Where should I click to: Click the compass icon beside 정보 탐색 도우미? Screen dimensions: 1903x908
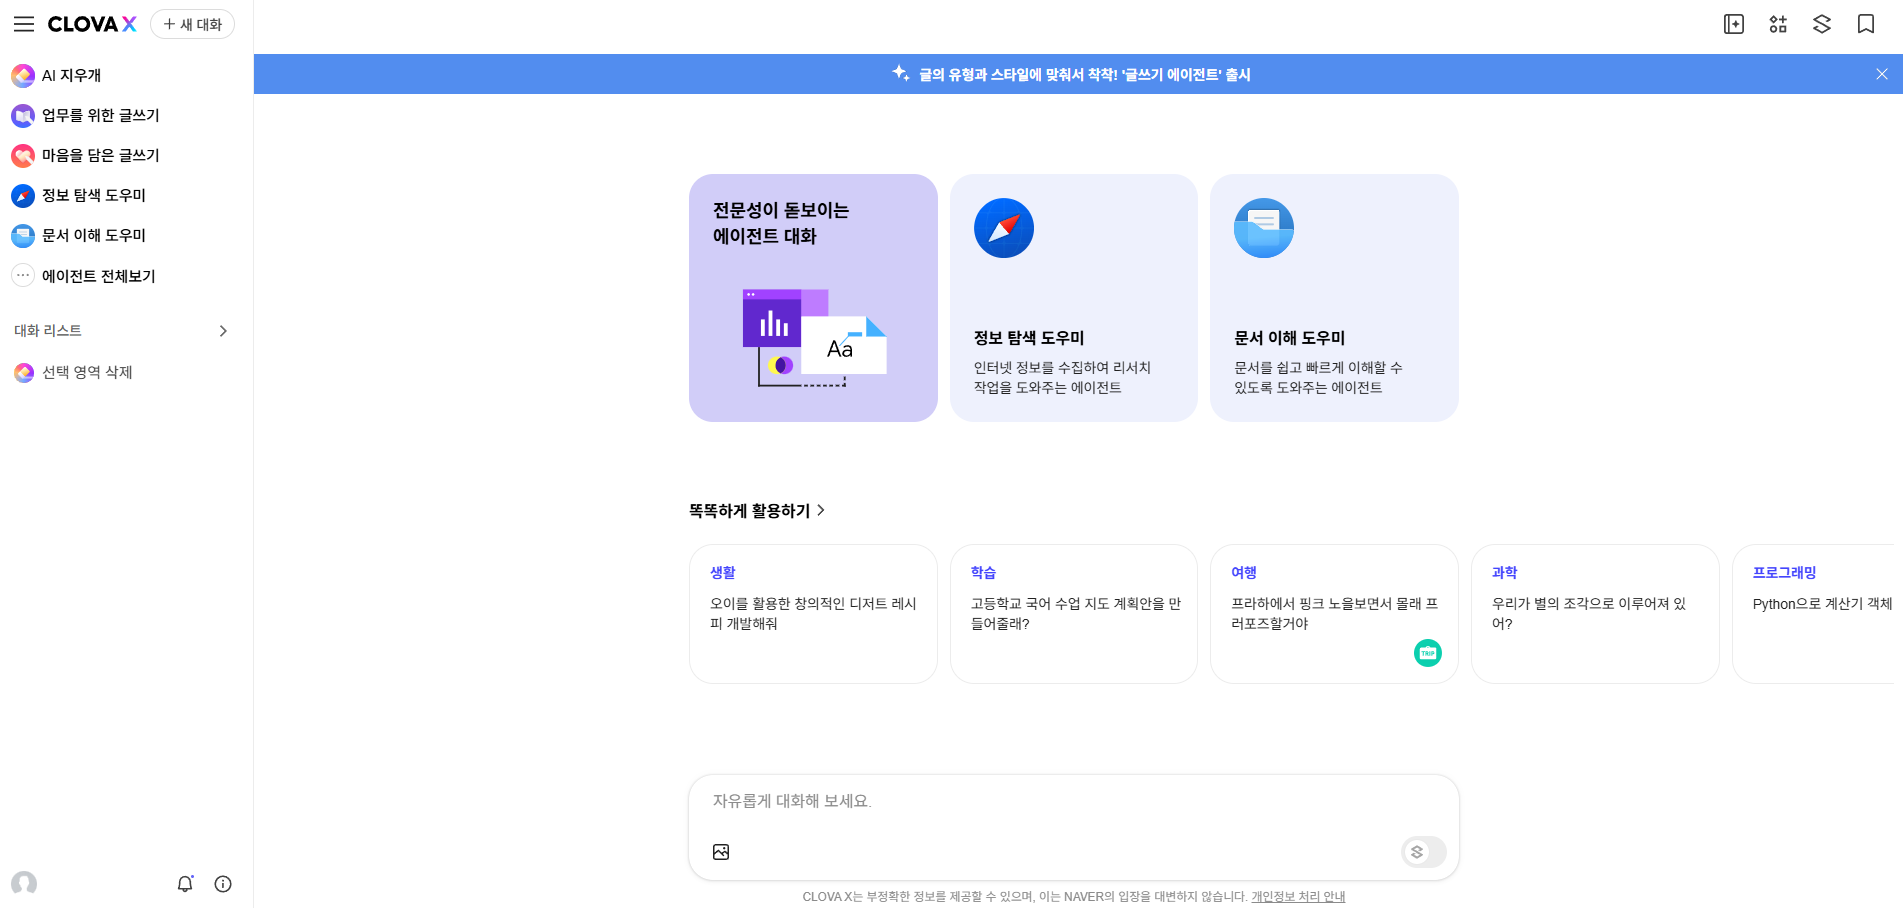[x=23, y=196]
